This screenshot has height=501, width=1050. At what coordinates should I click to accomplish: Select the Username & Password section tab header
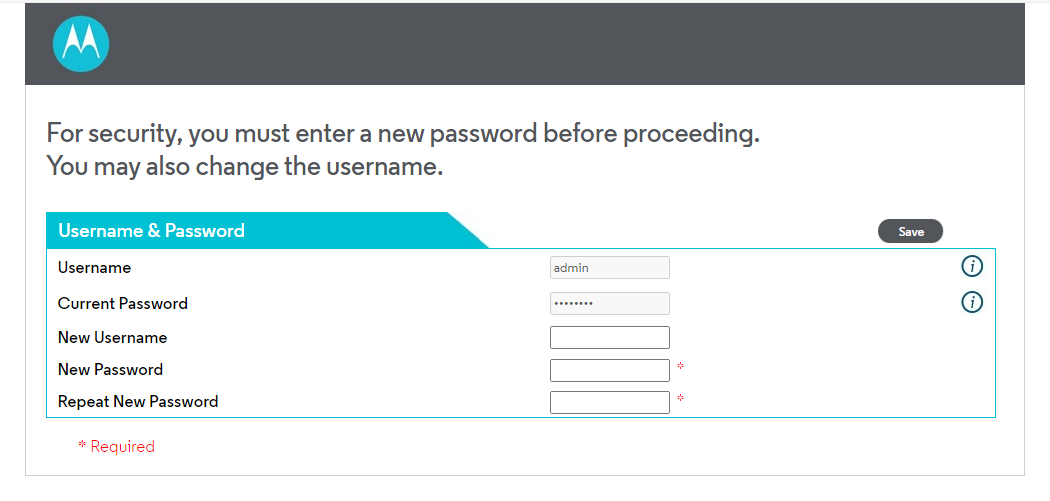pos(267,230)
